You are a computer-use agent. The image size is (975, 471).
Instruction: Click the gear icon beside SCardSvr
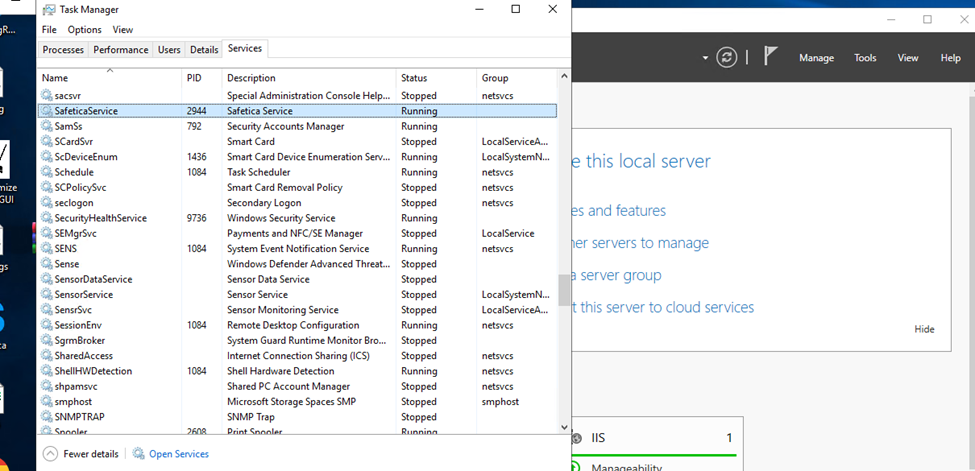point(47,141)
